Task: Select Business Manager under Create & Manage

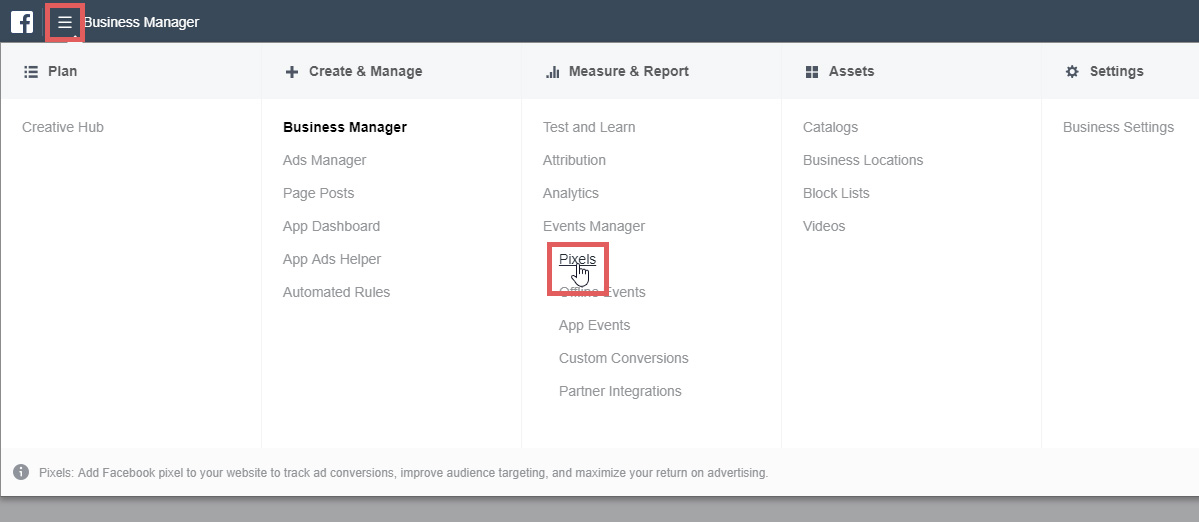Action: point(345,127)
